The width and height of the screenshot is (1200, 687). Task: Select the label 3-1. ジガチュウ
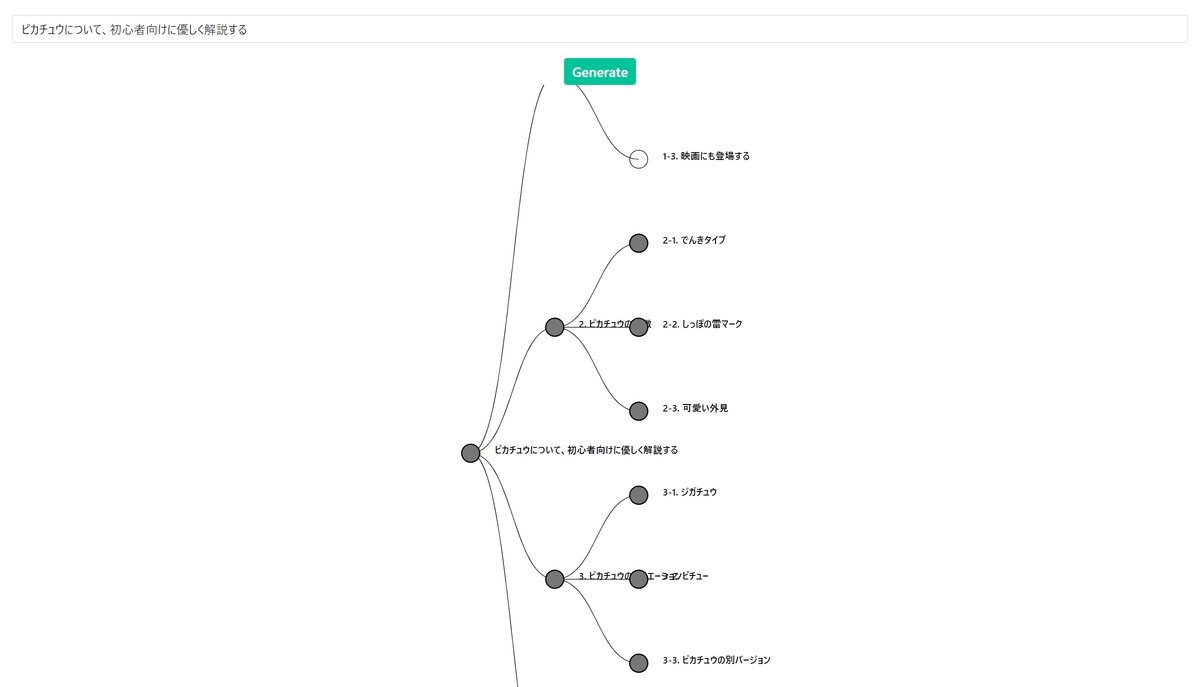pos(690,492)
